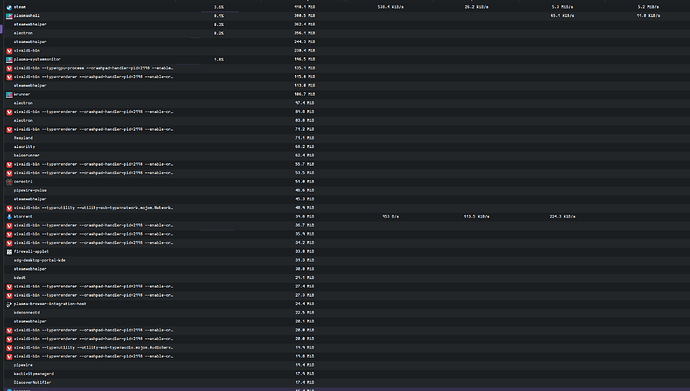The width and height of the screenshot is (690, 391).
Task: Click the plasmashell process icon
Action: [9, 16]
